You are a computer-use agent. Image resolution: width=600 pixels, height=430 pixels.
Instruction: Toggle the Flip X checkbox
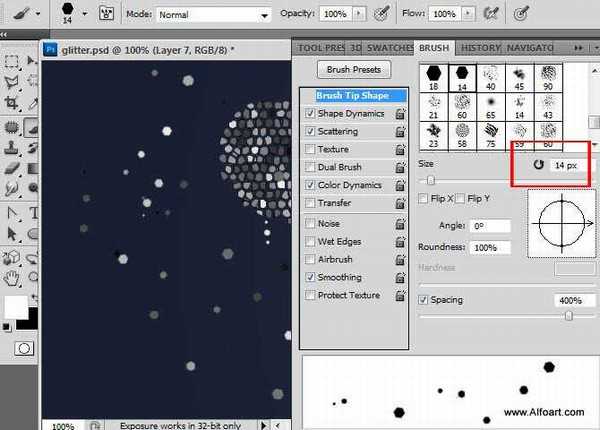[424, 199]
